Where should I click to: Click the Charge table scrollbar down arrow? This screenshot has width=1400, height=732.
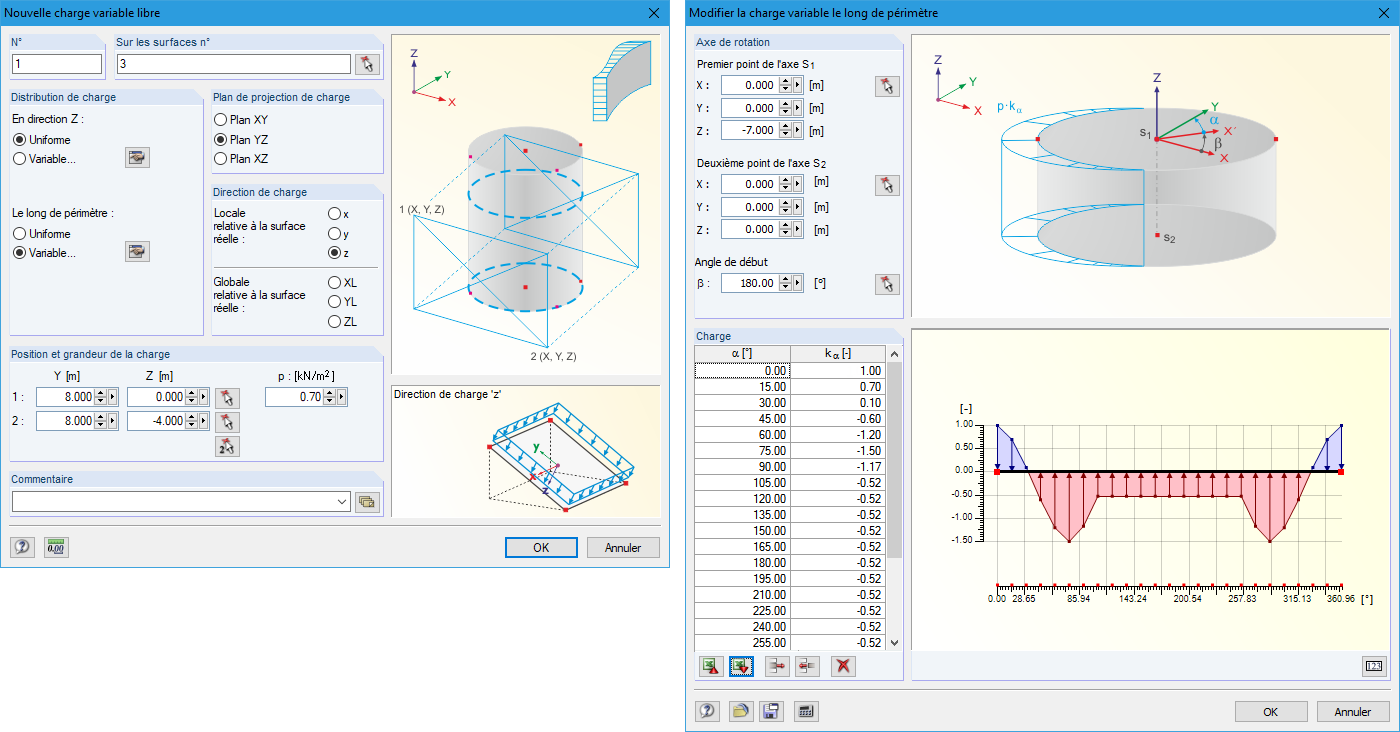(894, 643)
